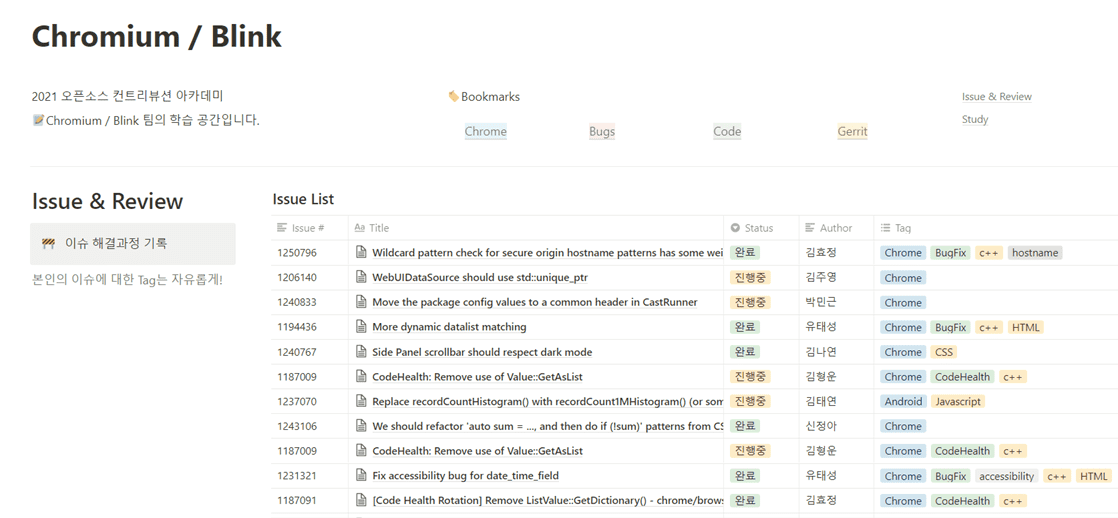Screen dimensions: 1118x518
Task: Click the 진행중 status in the WebUIDataSource row
Action: click(750, 278)
